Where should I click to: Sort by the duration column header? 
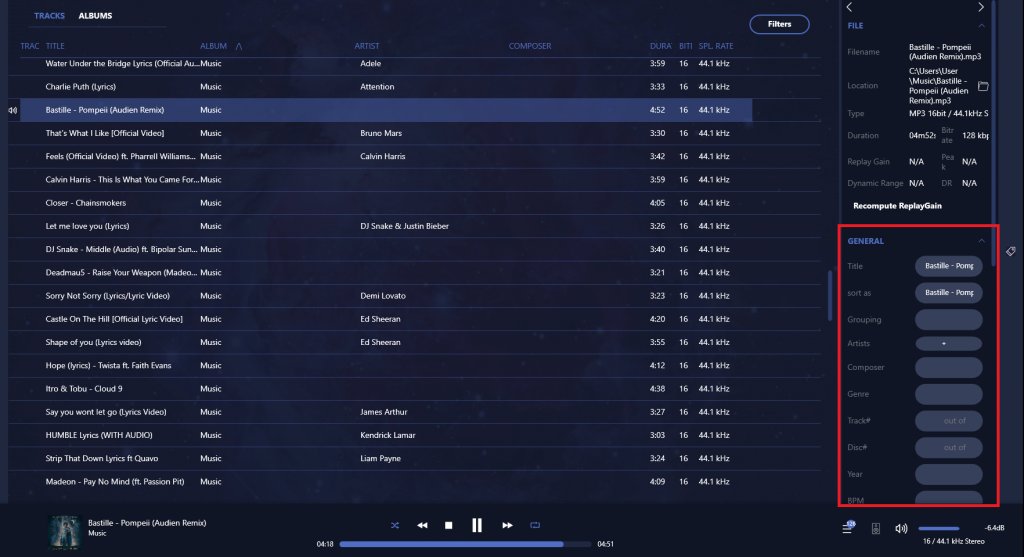click(x=660, y=46)
